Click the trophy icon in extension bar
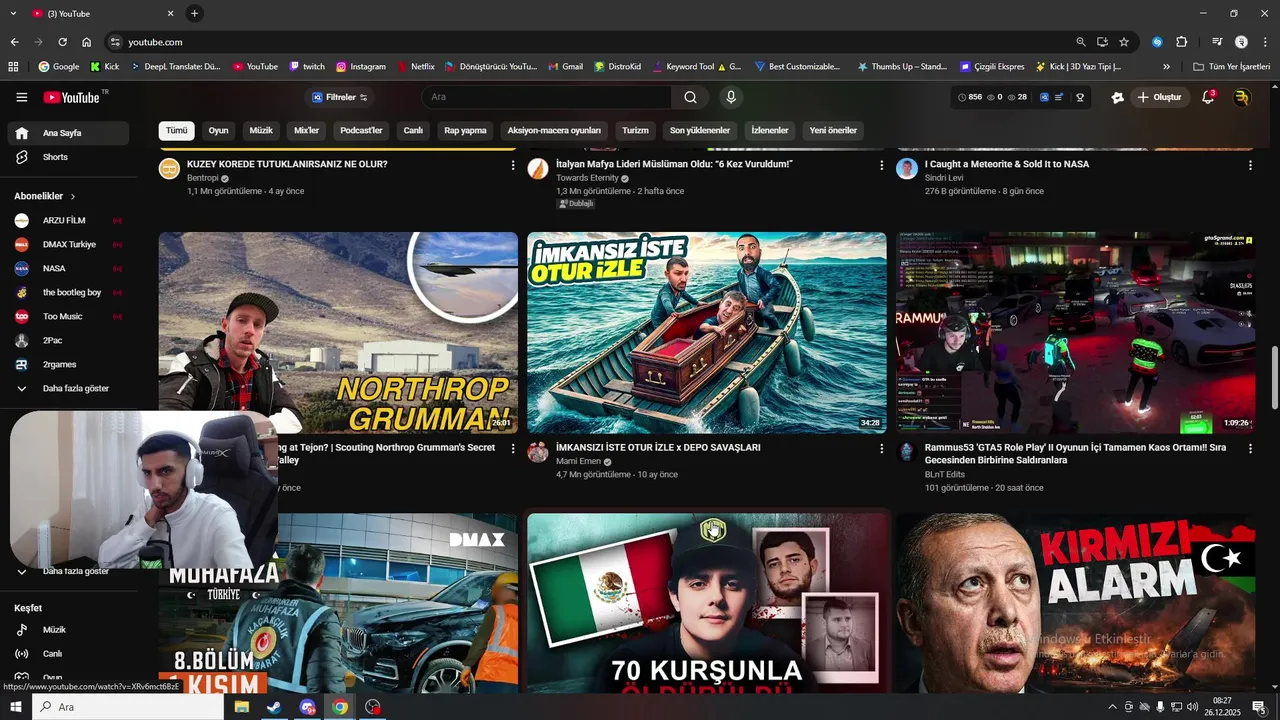1280x720 pixels. (x=1080, y=97)
